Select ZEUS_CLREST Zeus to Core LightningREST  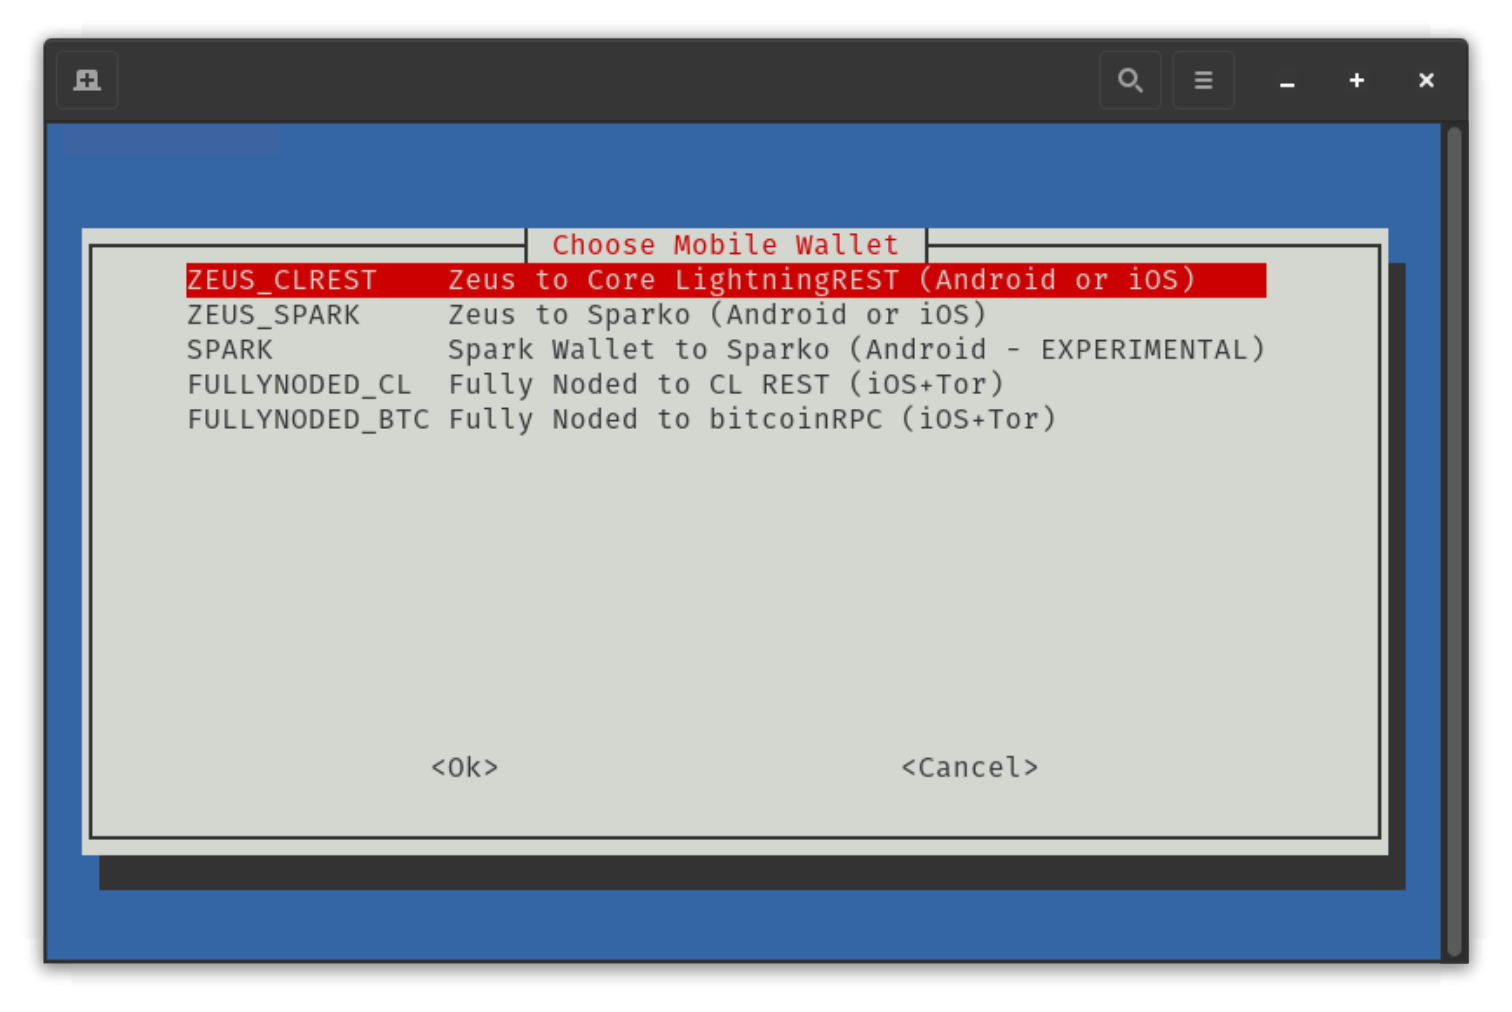[726, 280]
